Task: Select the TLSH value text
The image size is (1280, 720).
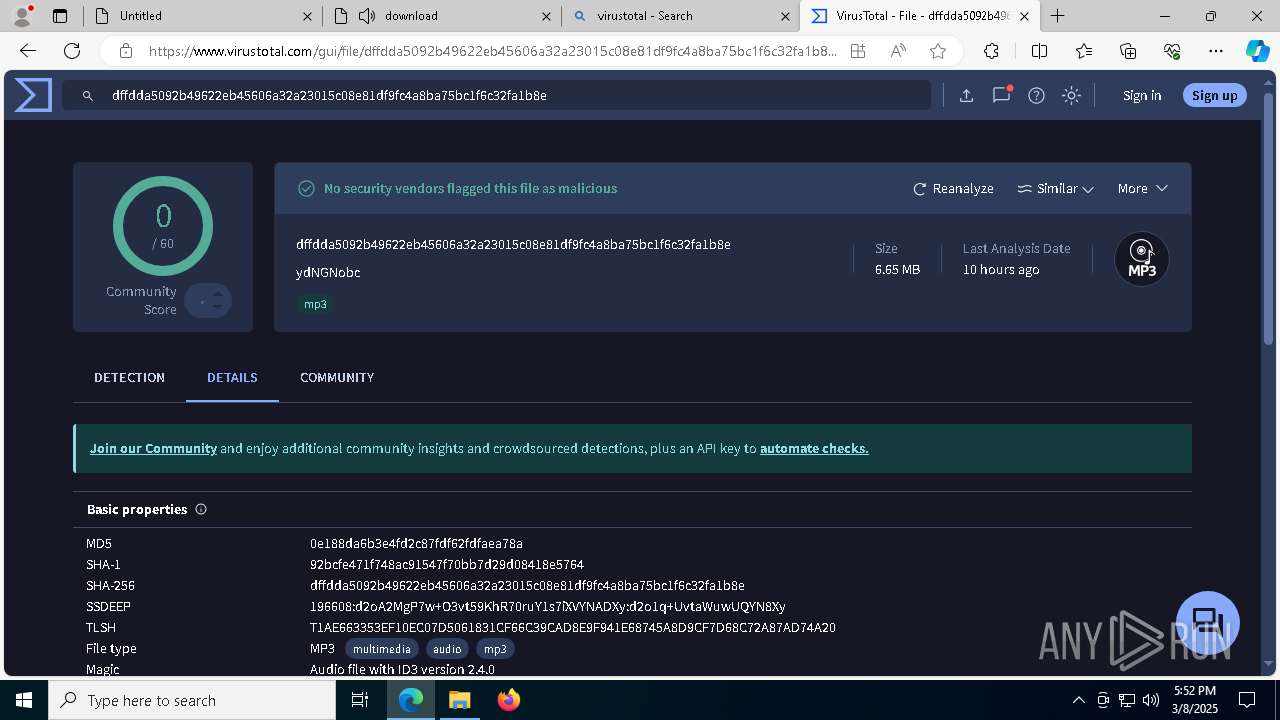Action: pos(573,628)
